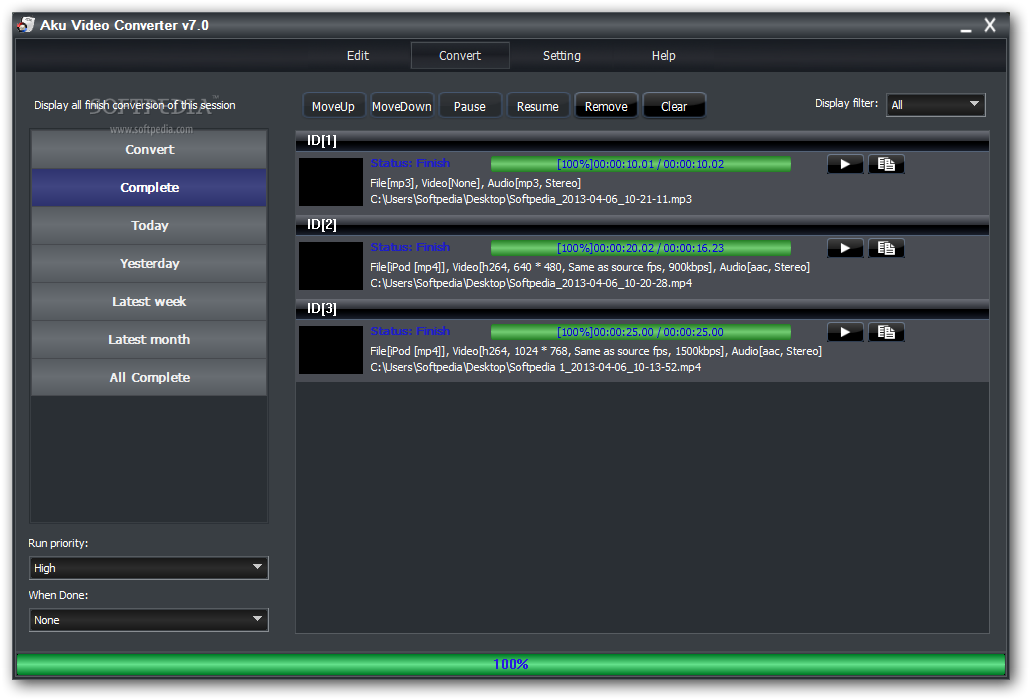Image resolution: width=1030 pixels, height=700 pixels.
Task: Switch to the Convert tab
Action: 460,56
